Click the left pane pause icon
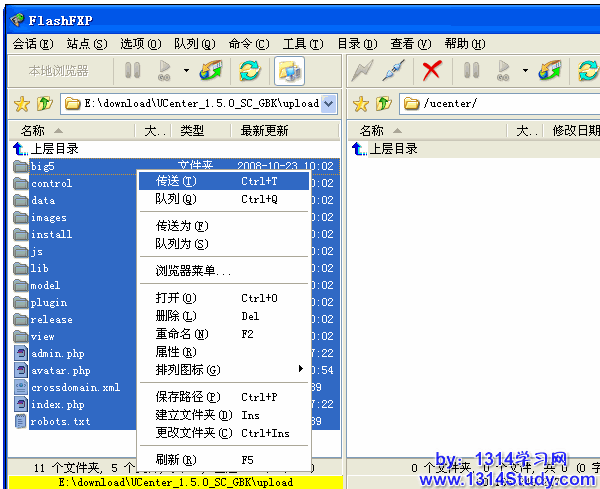The width and height of the screenshot is (600, 489). [132, 71]
